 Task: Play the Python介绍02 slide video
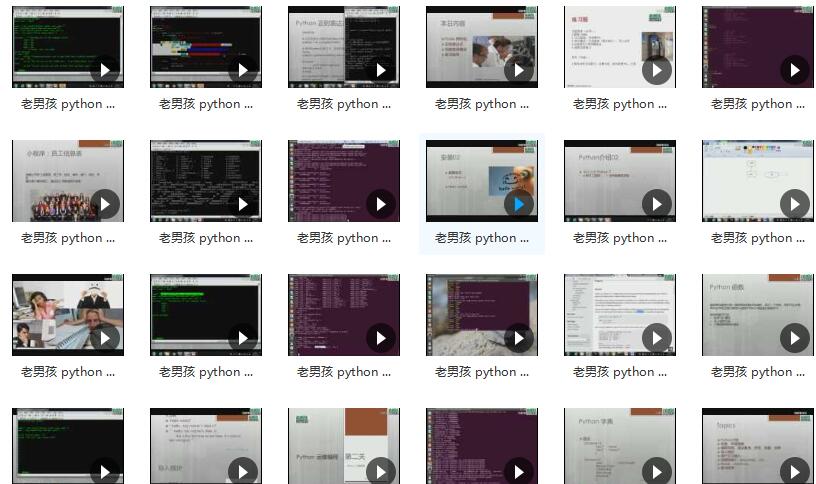pos(657,204)
